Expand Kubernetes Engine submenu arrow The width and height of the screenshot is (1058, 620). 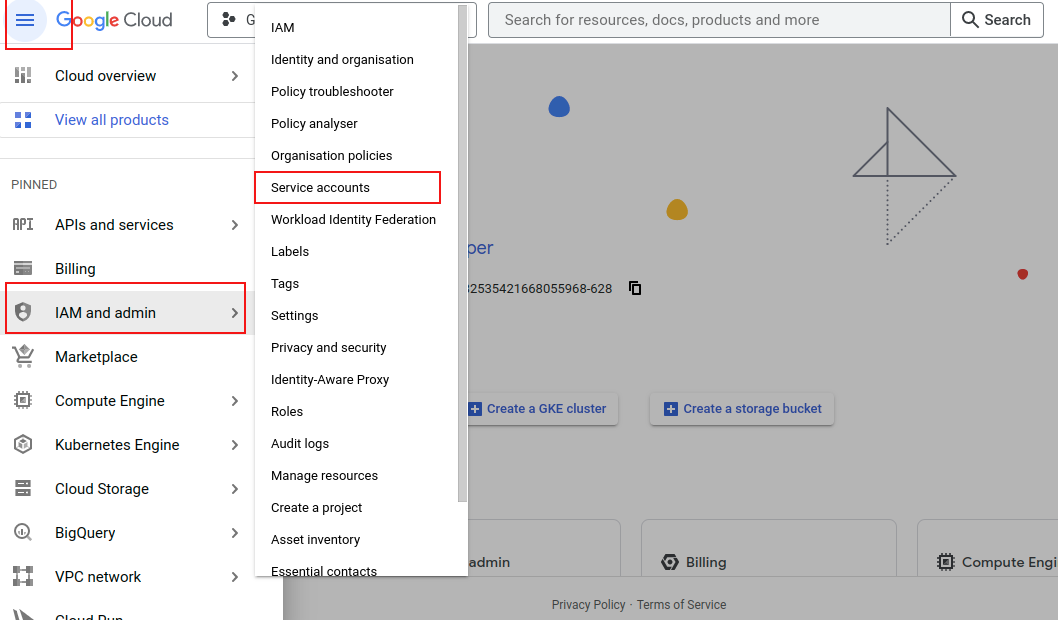click(x=235, y=445)
